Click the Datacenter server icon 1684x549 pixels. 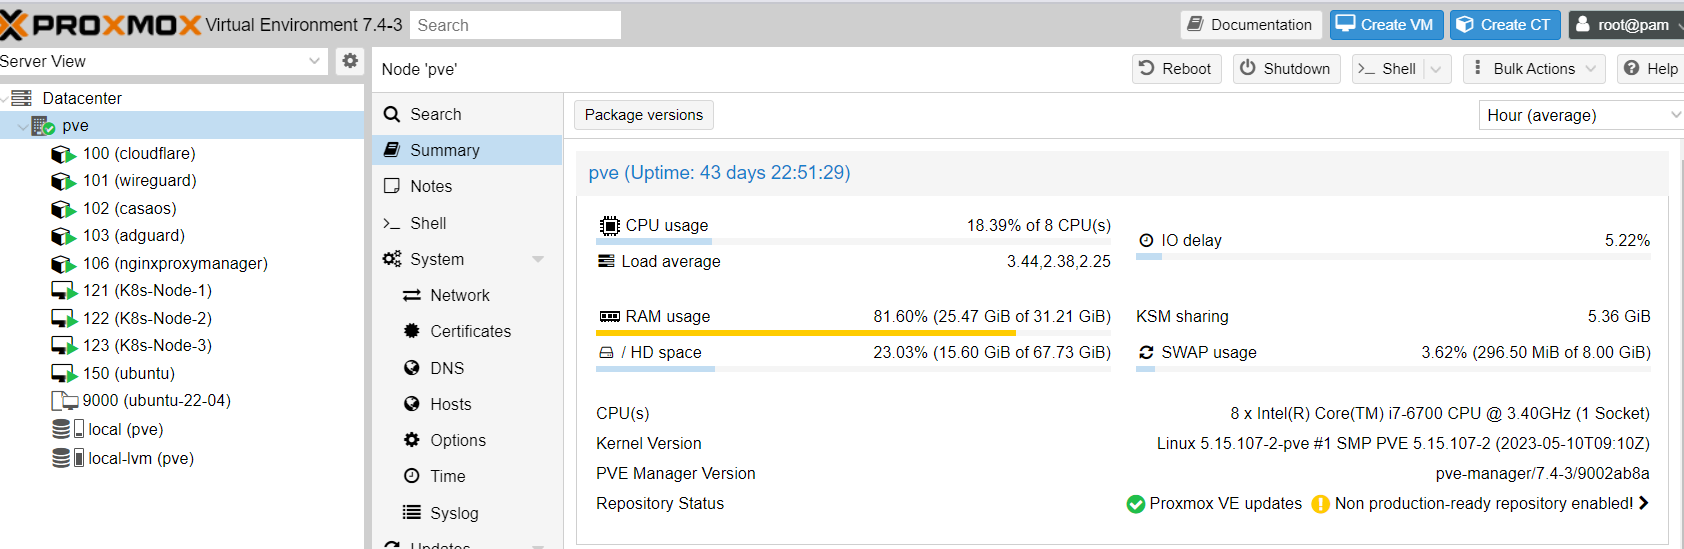click(21, 98)
